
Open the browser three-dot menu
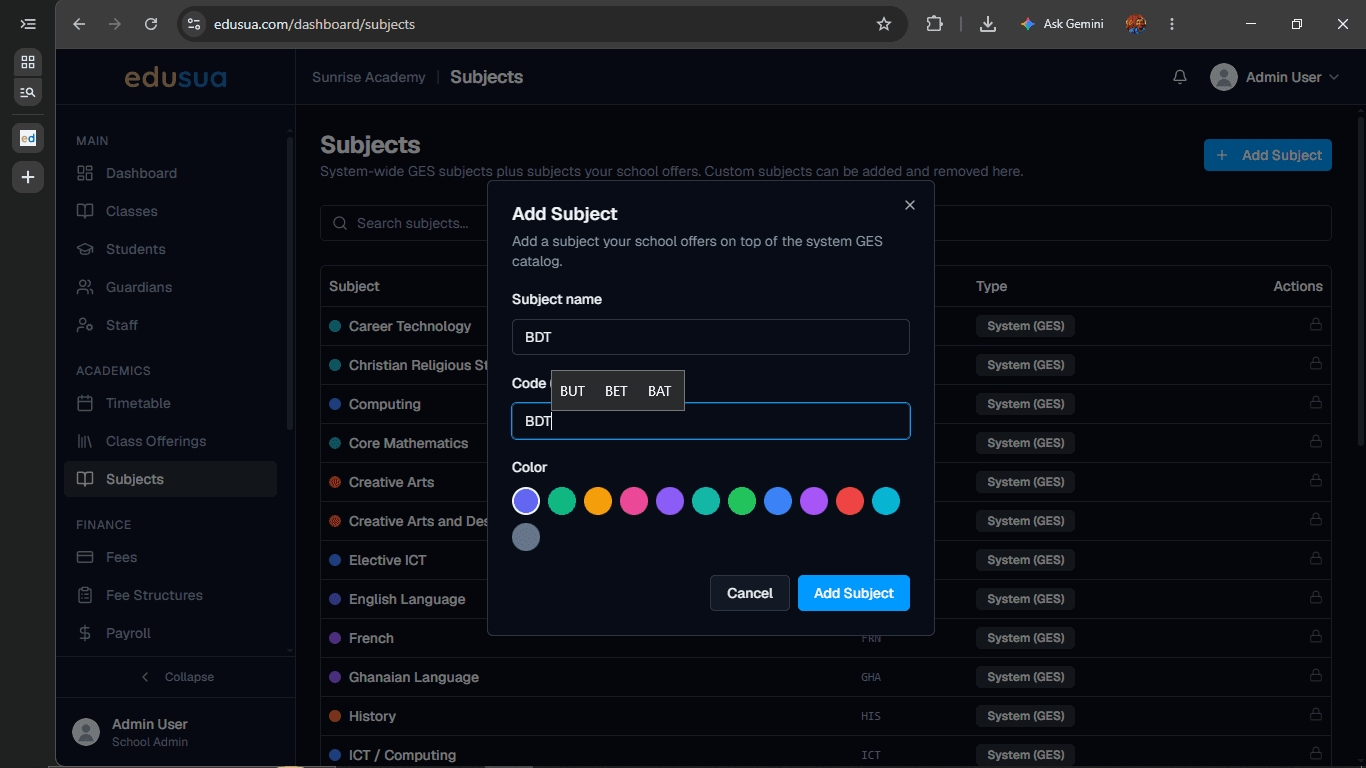point(1172,24)
